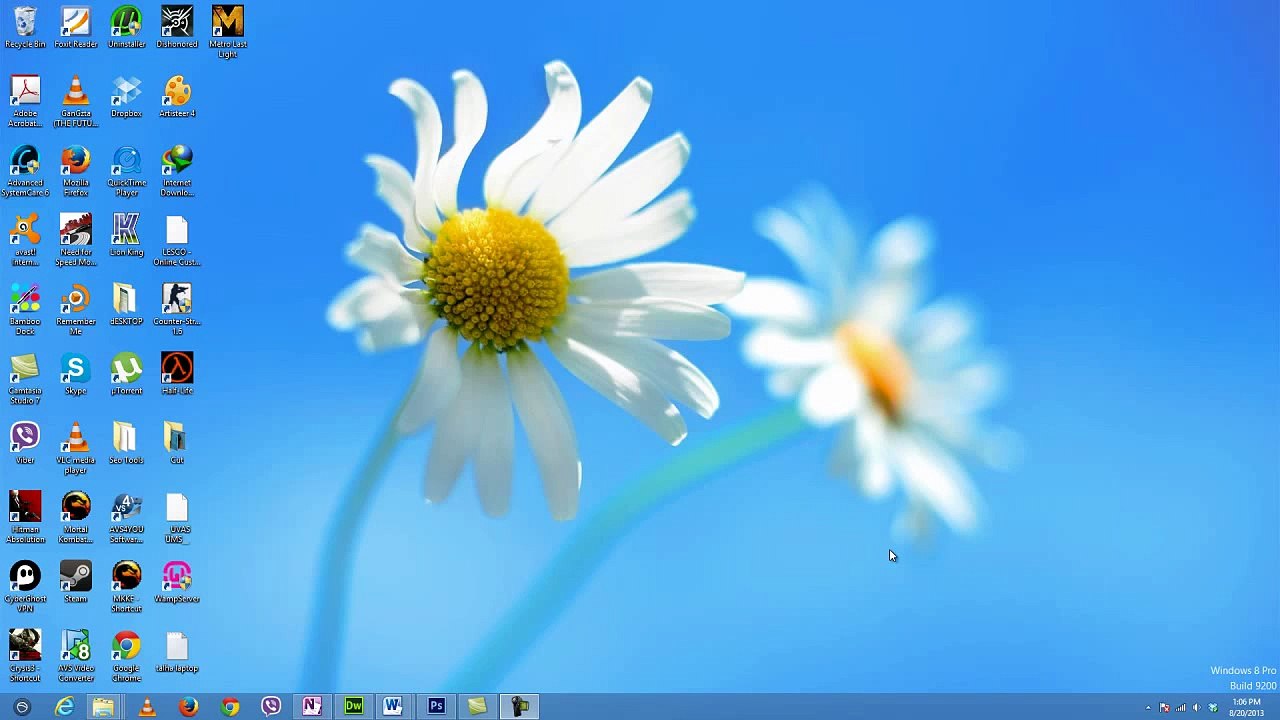Select the Camtasia Studio 7 desktop shortcut
The image size is (1280, 720).
point(25,379)
